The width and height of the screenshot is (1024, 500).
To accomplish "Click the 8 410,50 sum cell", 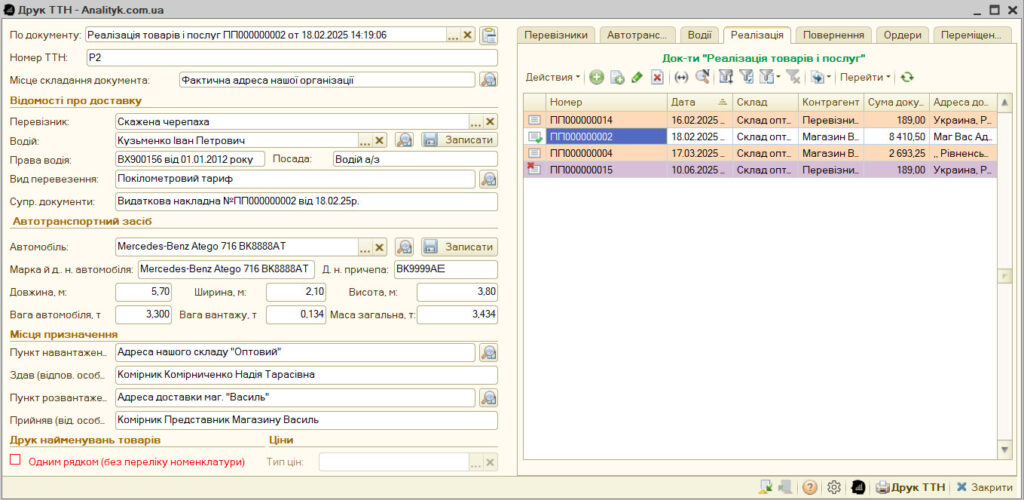I will 896,136.
